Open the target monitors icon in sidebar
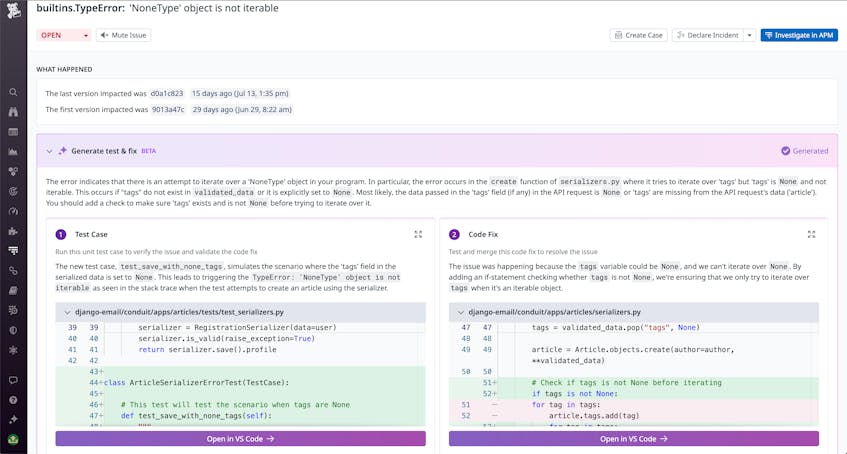The height and width of the screenshot is (454, 847). tap(14, 191)
